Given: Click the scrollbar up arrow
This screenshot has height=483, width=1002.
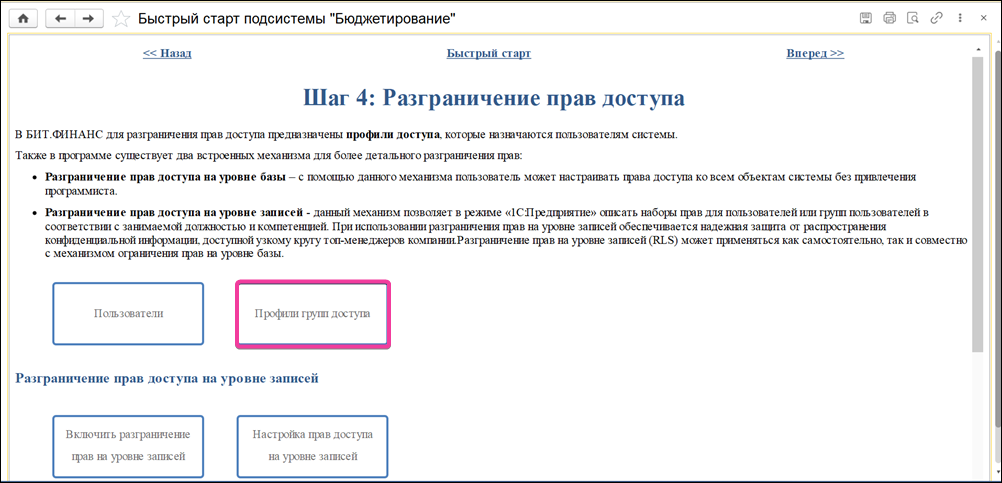Looking at the screenshot, I should coord(978,49).
